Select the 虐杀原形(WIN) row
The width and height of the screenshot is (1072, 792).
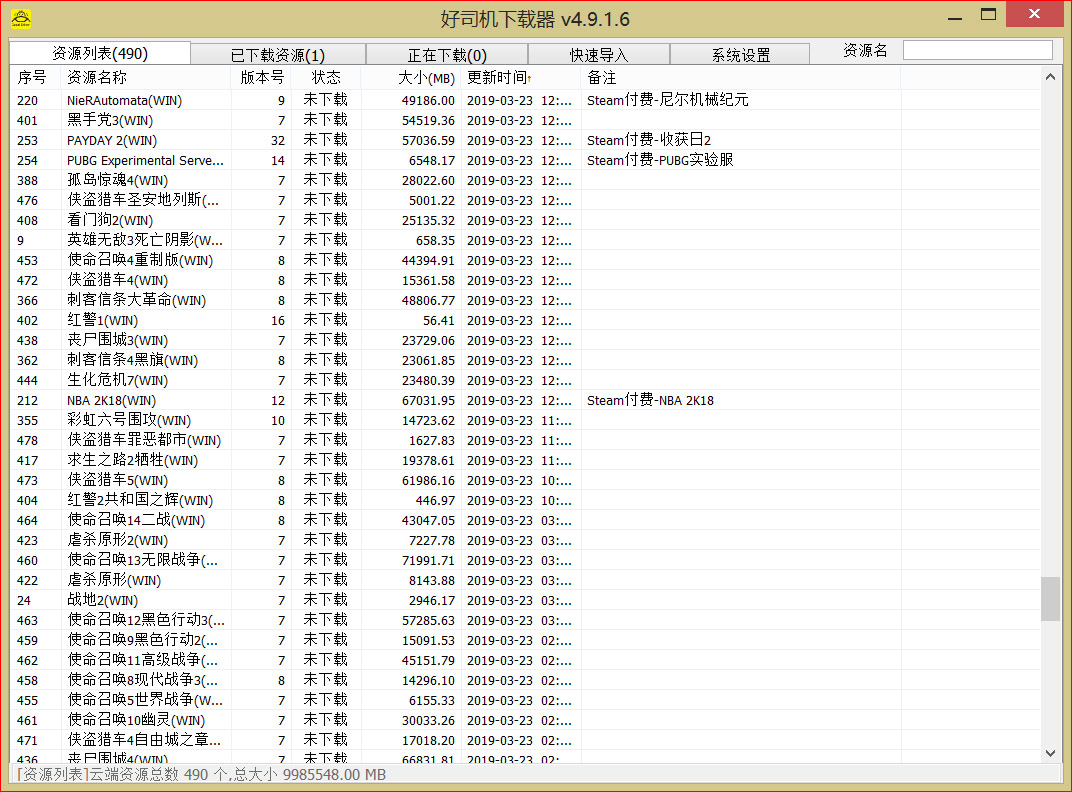click(525, 581)
